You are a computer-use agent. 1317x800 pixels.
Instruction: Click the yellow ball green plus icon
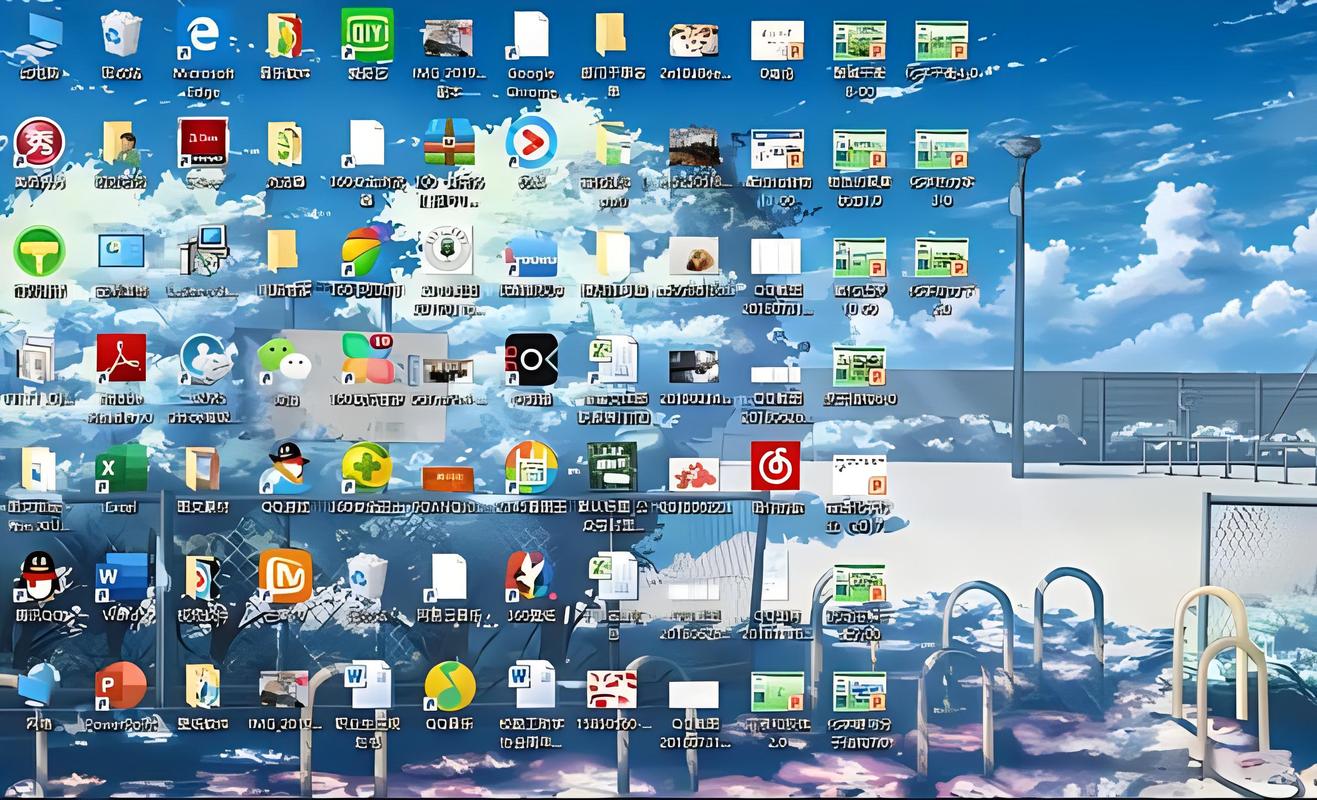(x=366, y=467)
